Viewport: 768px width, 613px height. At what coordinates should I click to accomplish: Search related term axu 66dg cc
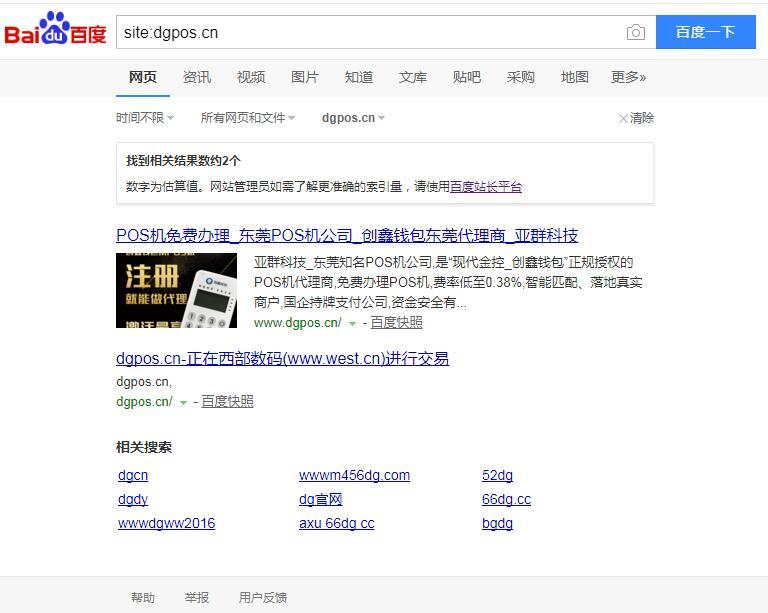(336, 523)
